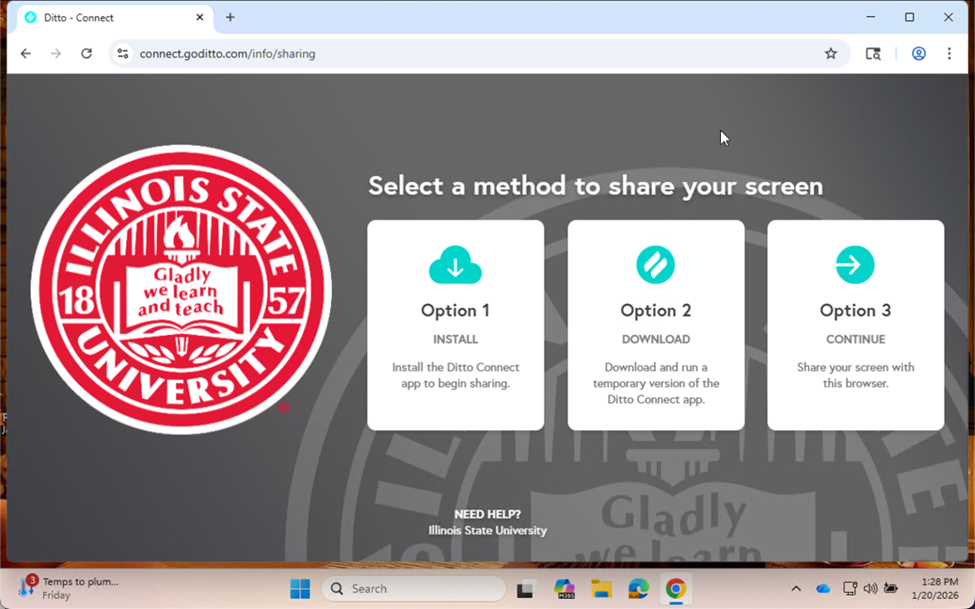
Task: Click the Illinois State University seal logo
Action: 181,289
